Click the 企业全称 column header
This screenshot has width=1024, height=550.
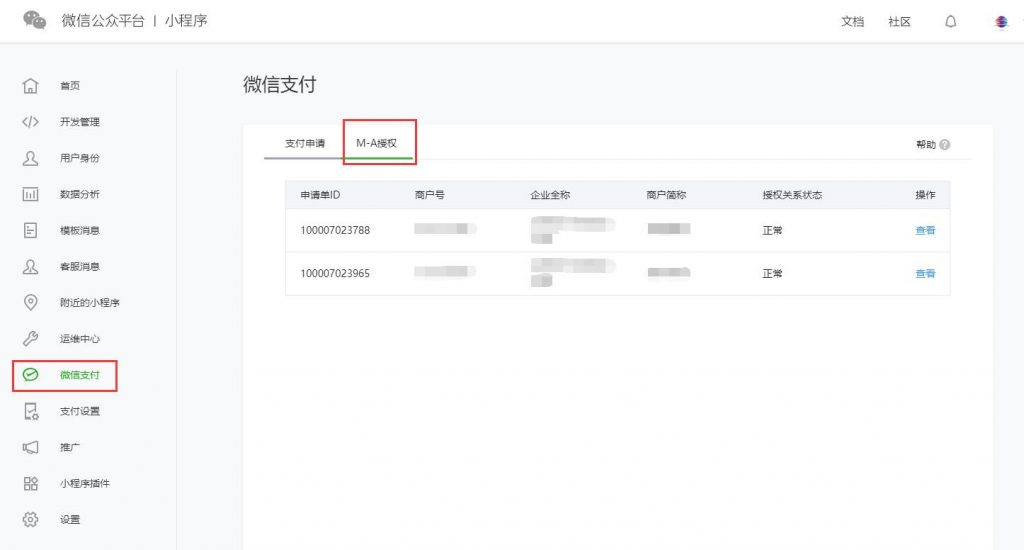(551, 195)
